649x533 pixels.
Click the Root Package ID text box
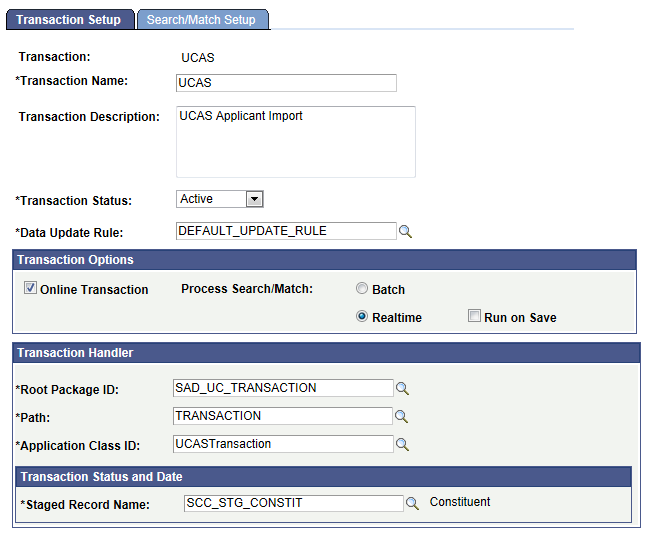coord(284,388)
